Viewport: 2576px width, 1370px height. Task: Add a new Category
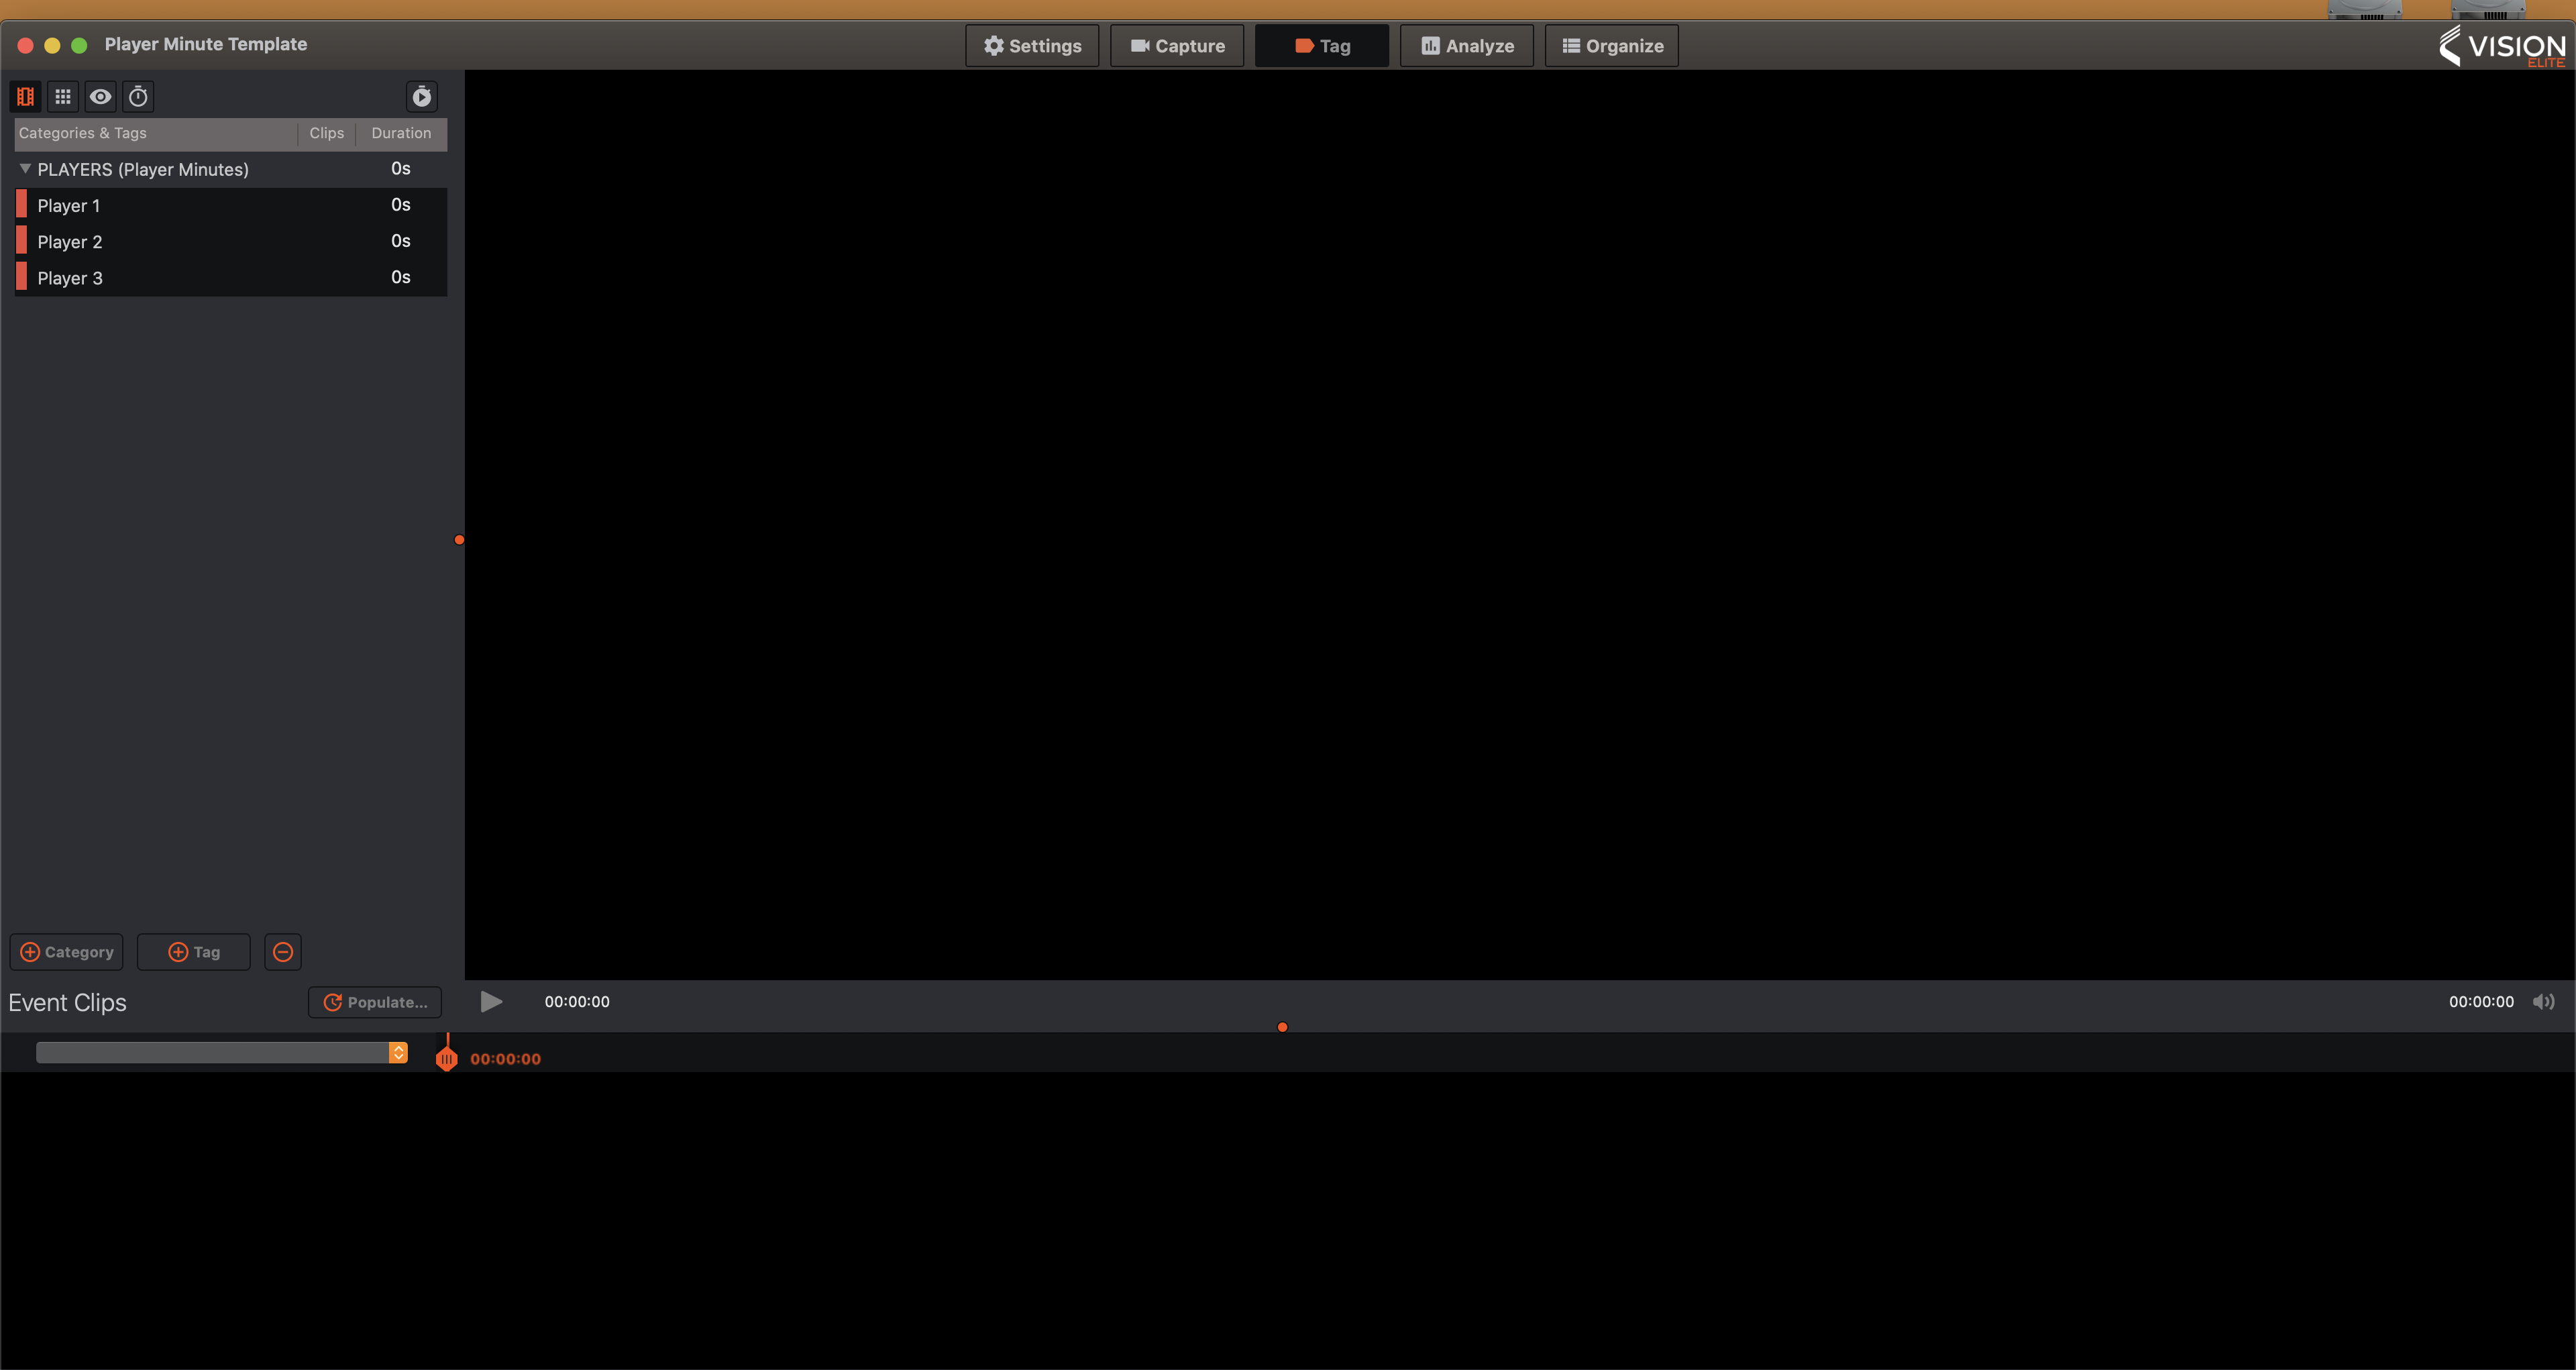[67, 952]
